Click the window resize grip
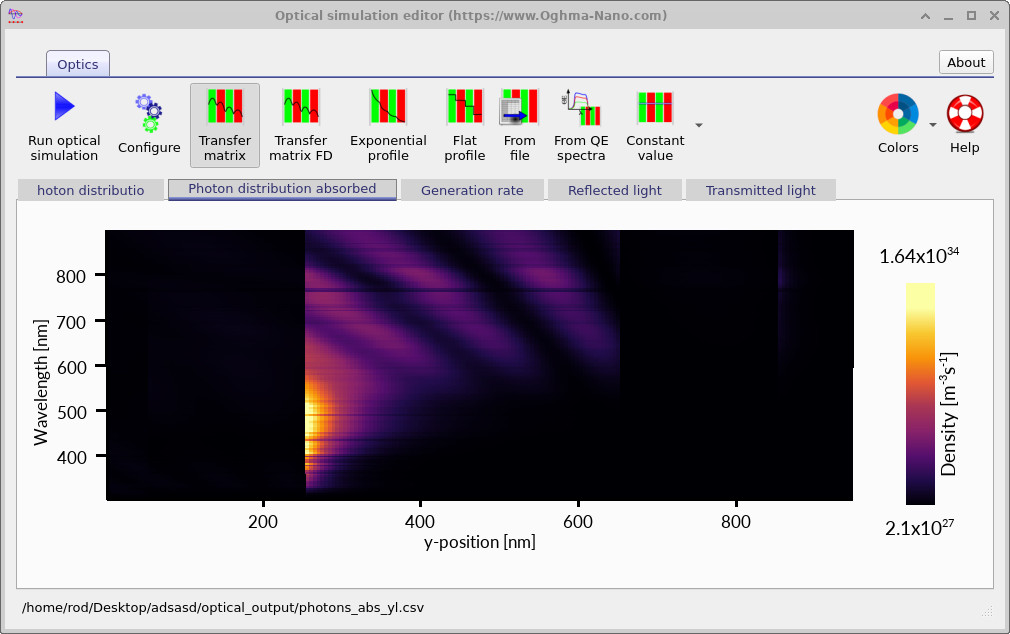 pos(987,611)
